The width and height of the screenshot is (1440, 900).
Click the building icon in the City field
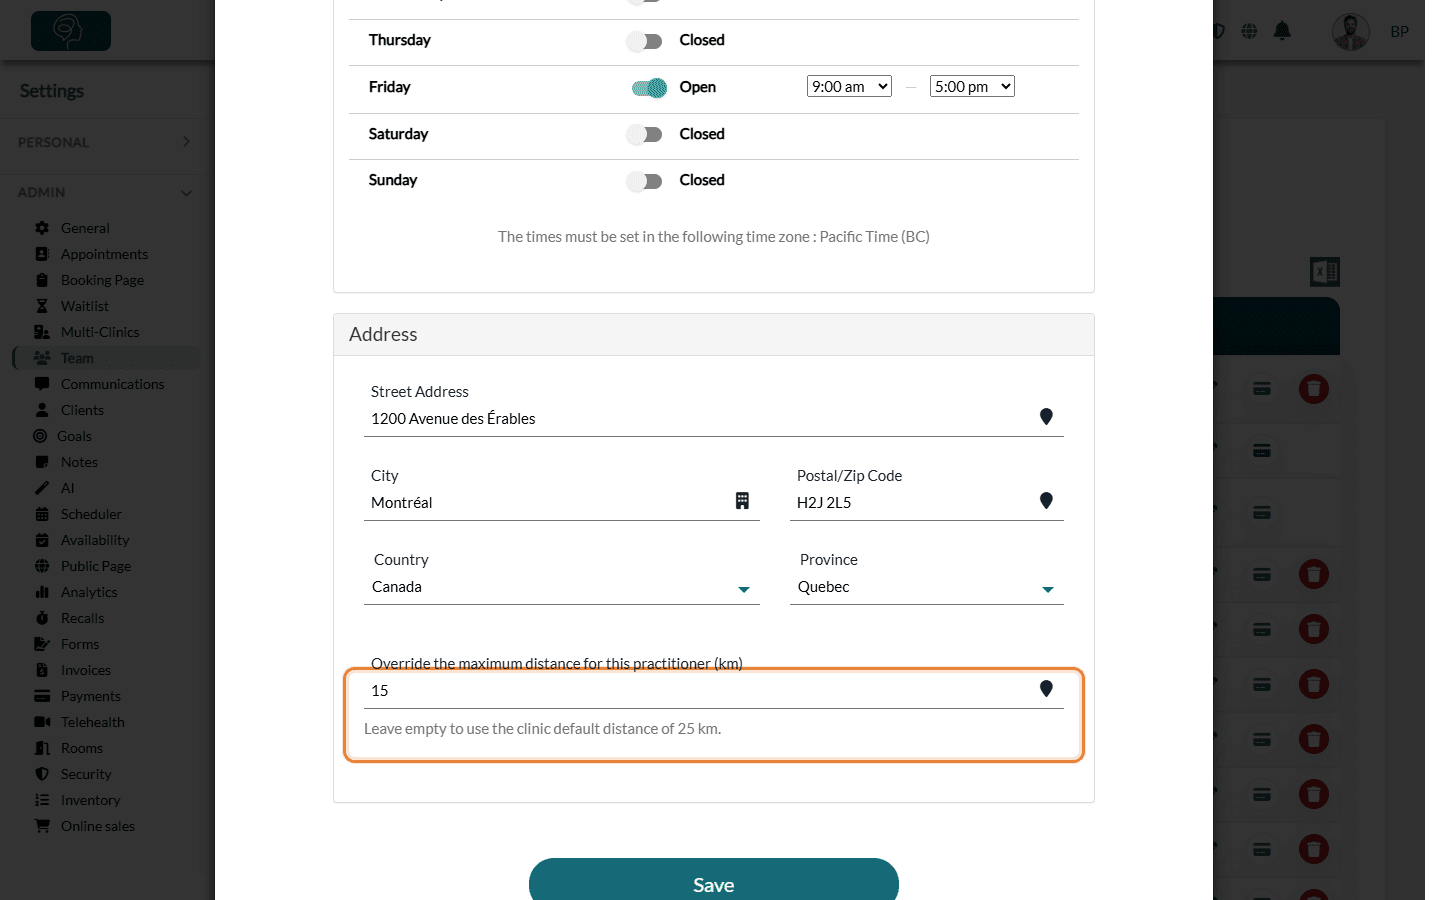[x=742, y=501]
